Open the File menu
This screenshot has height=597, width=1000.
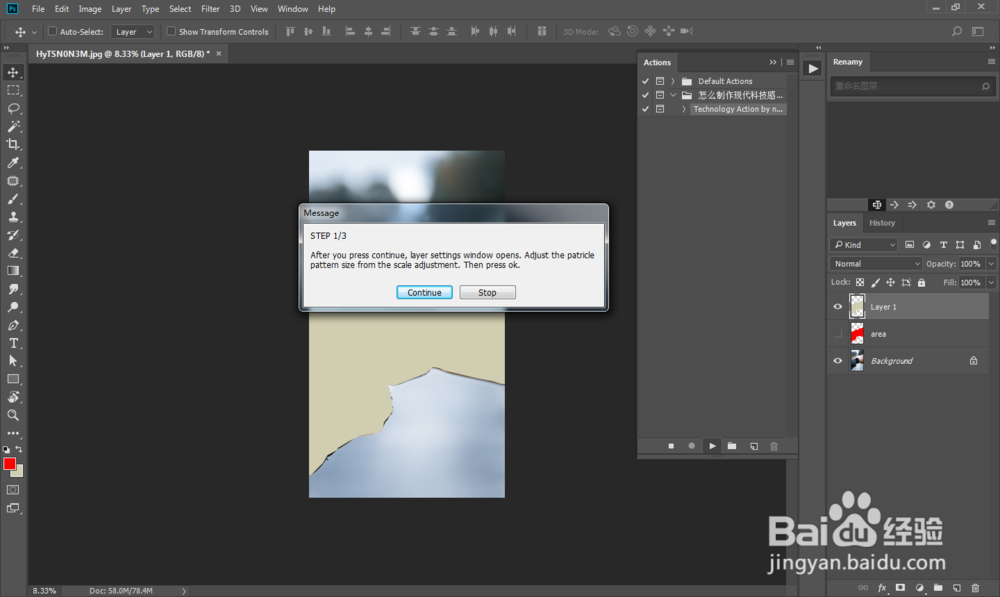click(38, 9)
